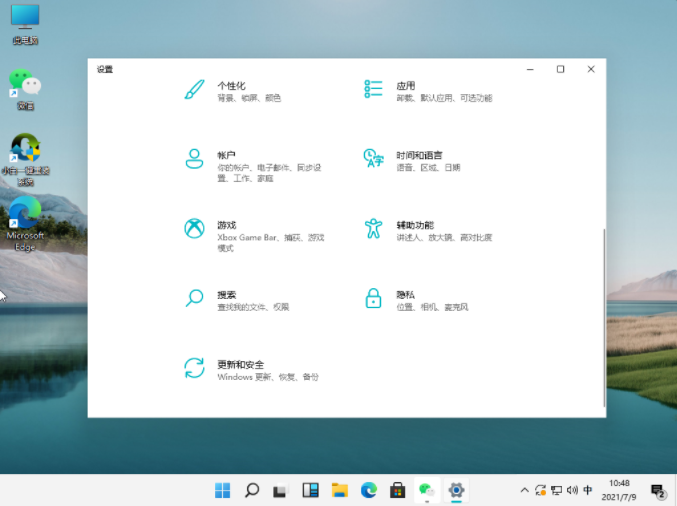This screenshot has height=506, width=677.
Task: Click the Windows Start button on taskbar
Action: click(x=222, y=490)
